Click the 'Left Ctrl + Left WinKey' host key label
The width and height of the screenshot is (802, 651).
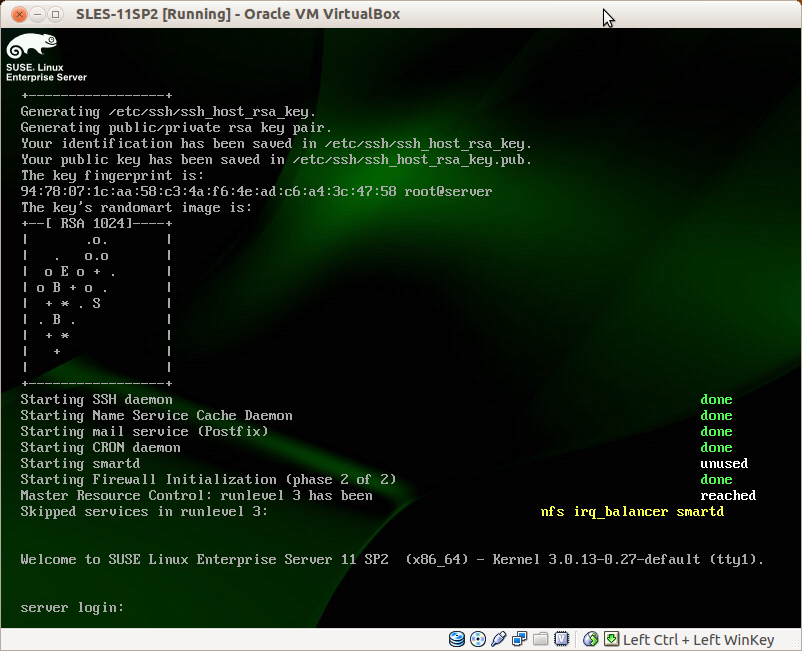point(698,640)
